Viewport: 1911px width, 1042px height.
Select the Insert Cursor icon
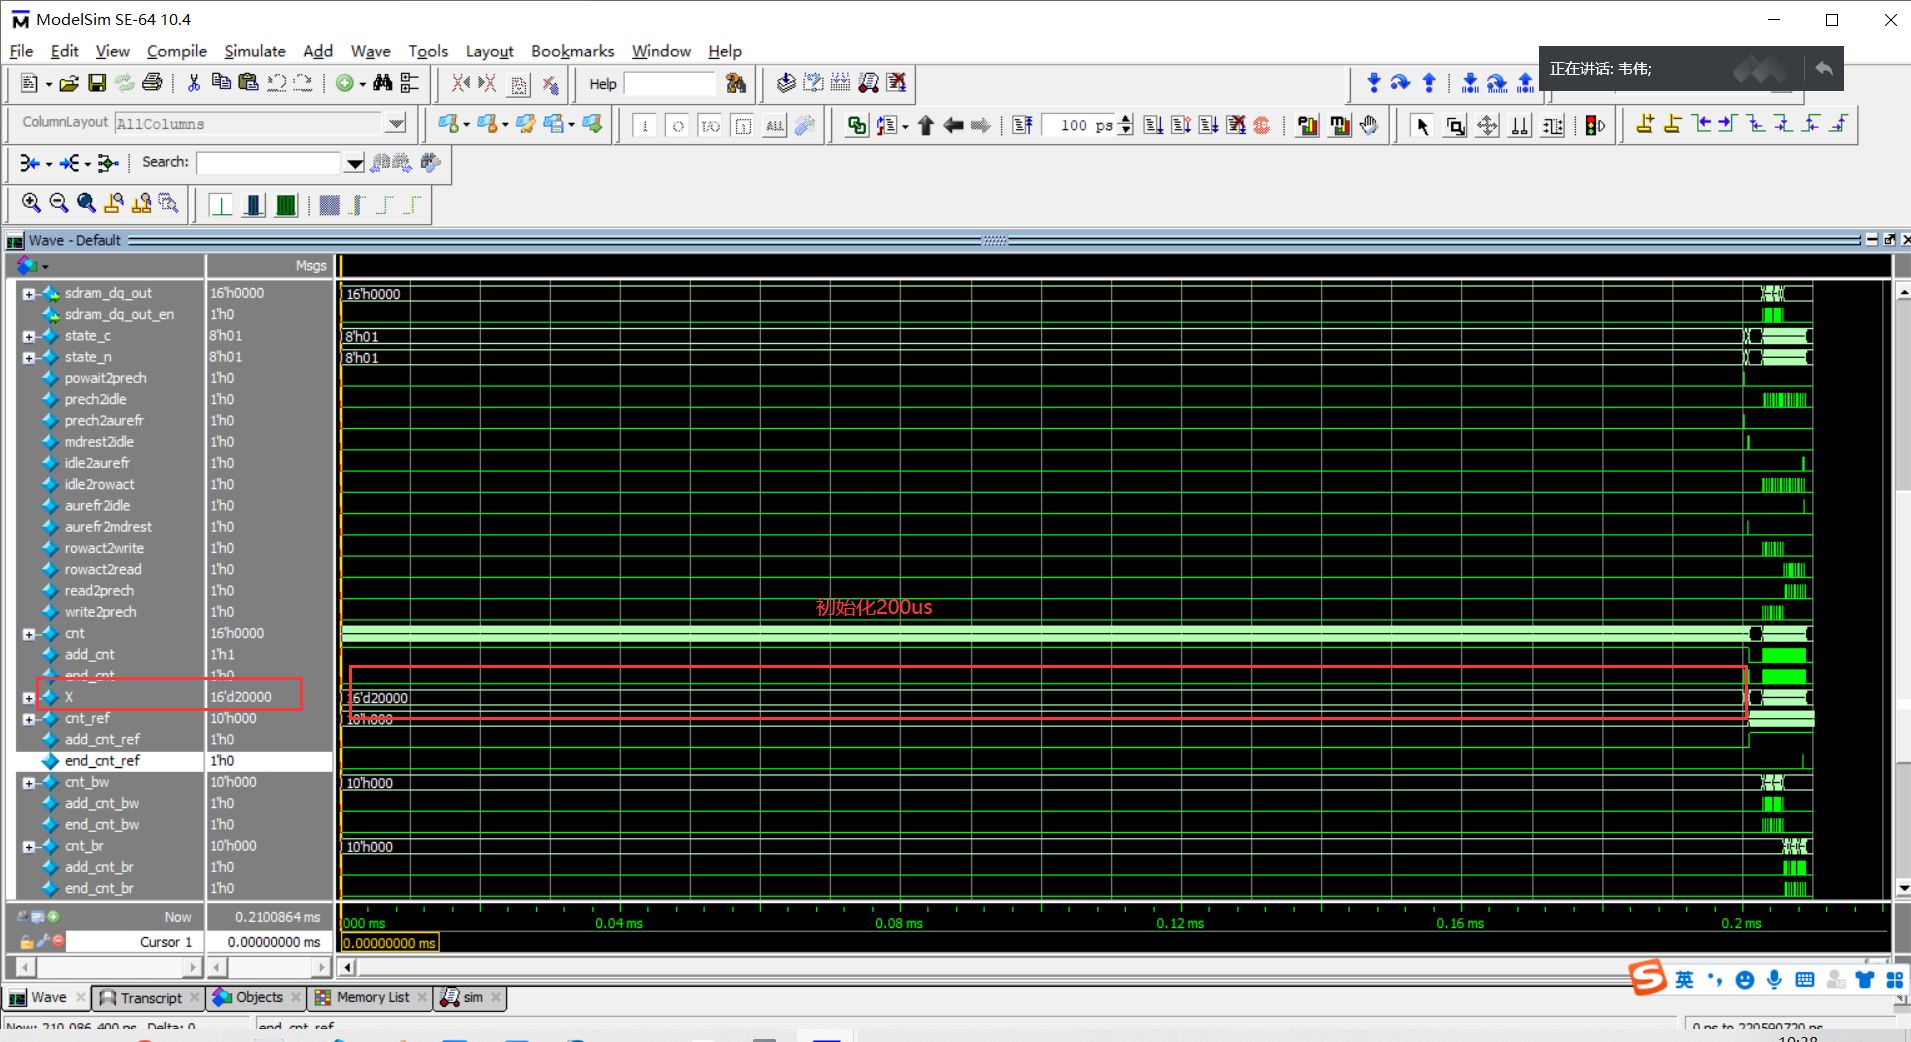[1644, 125]
